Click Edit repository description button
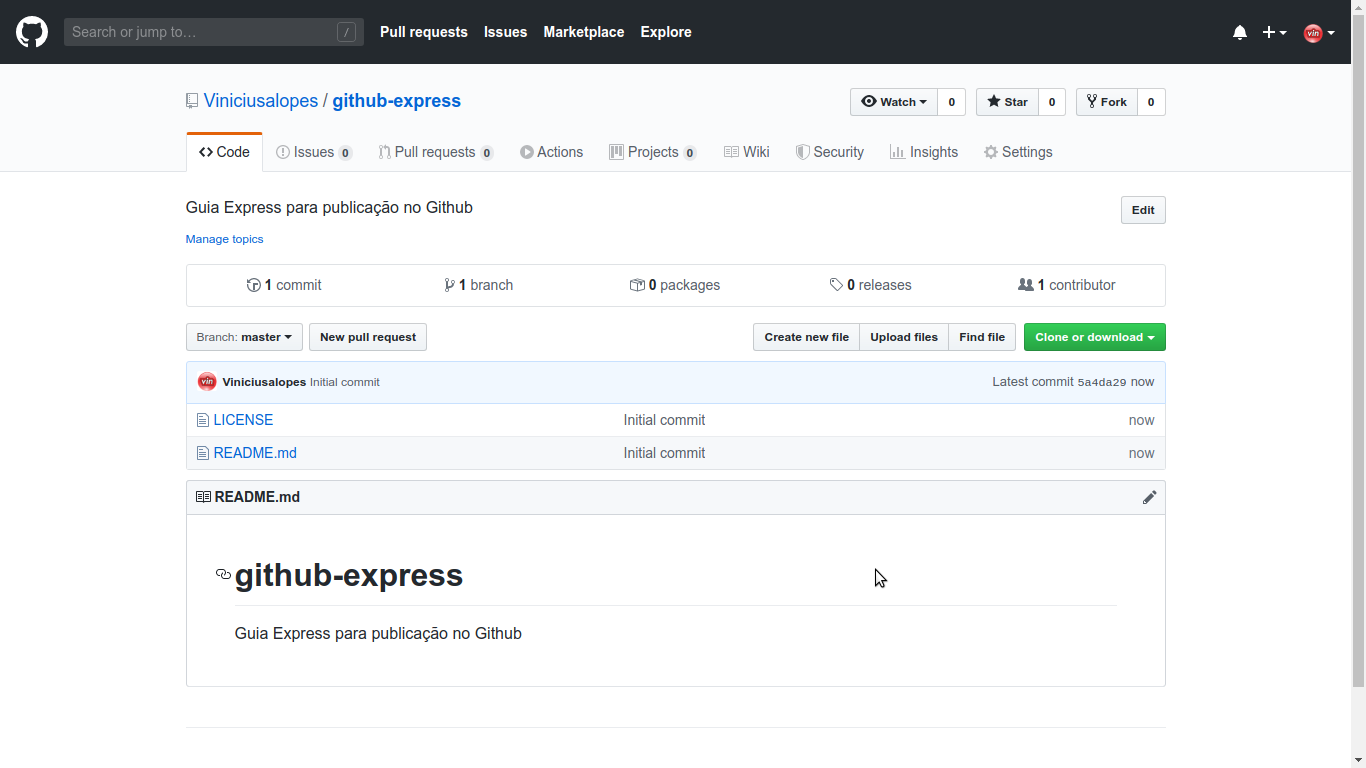This screenshot has height=768, width=1366. [1143, 210]
